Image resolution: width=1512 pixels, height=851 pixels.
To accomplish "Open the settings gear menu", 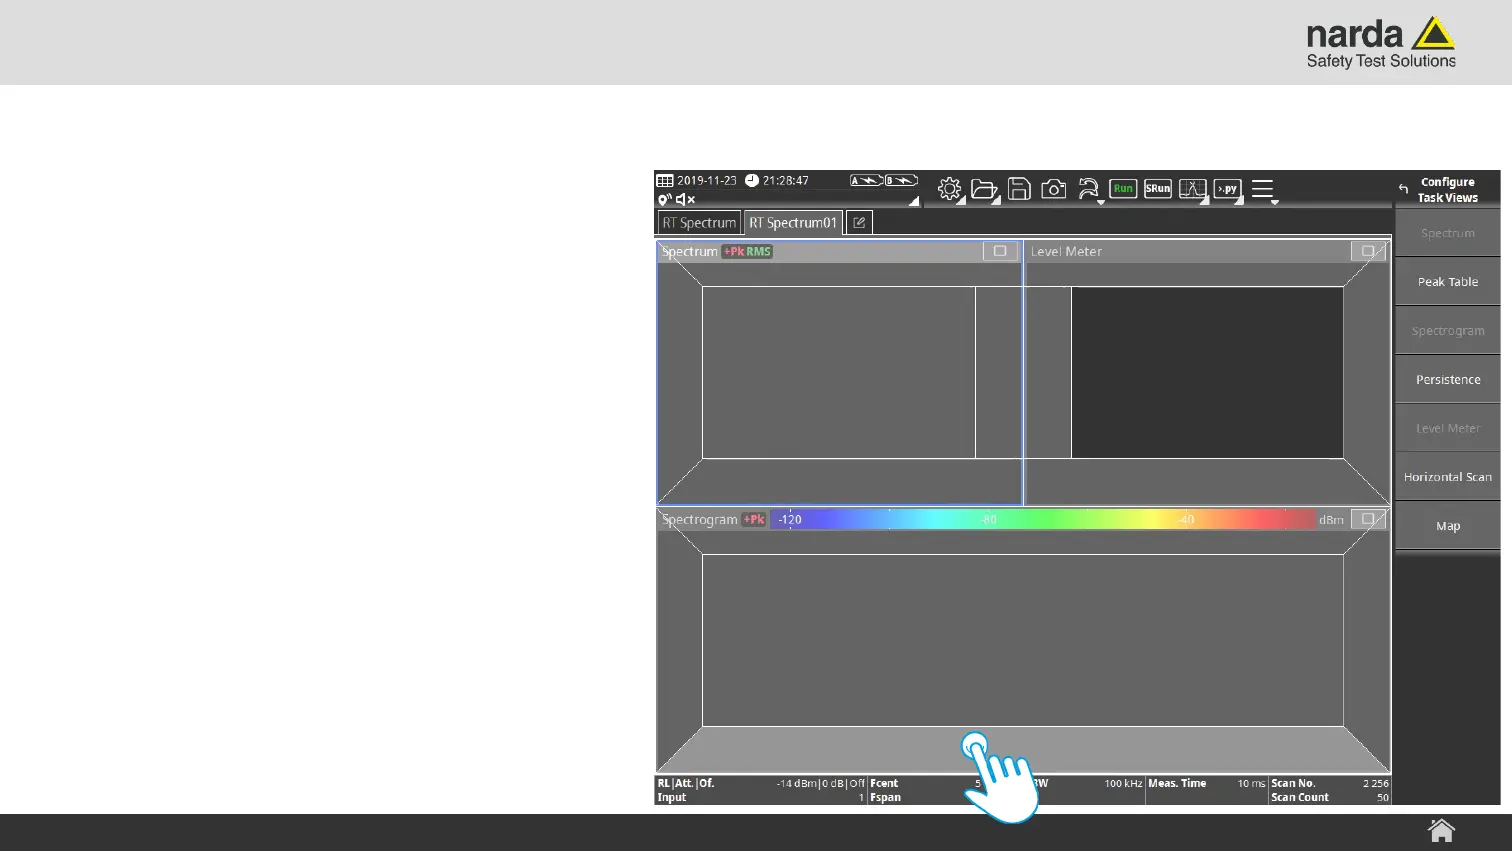I will point(949,189).
